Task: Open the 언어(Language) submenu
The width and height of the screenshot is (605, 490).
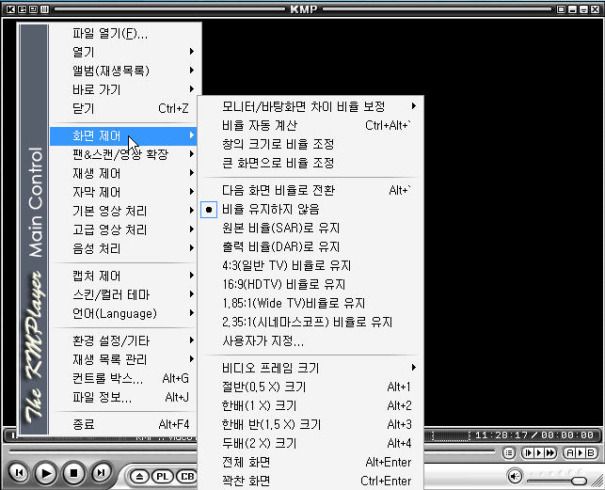Action: (x=123, y=314)
